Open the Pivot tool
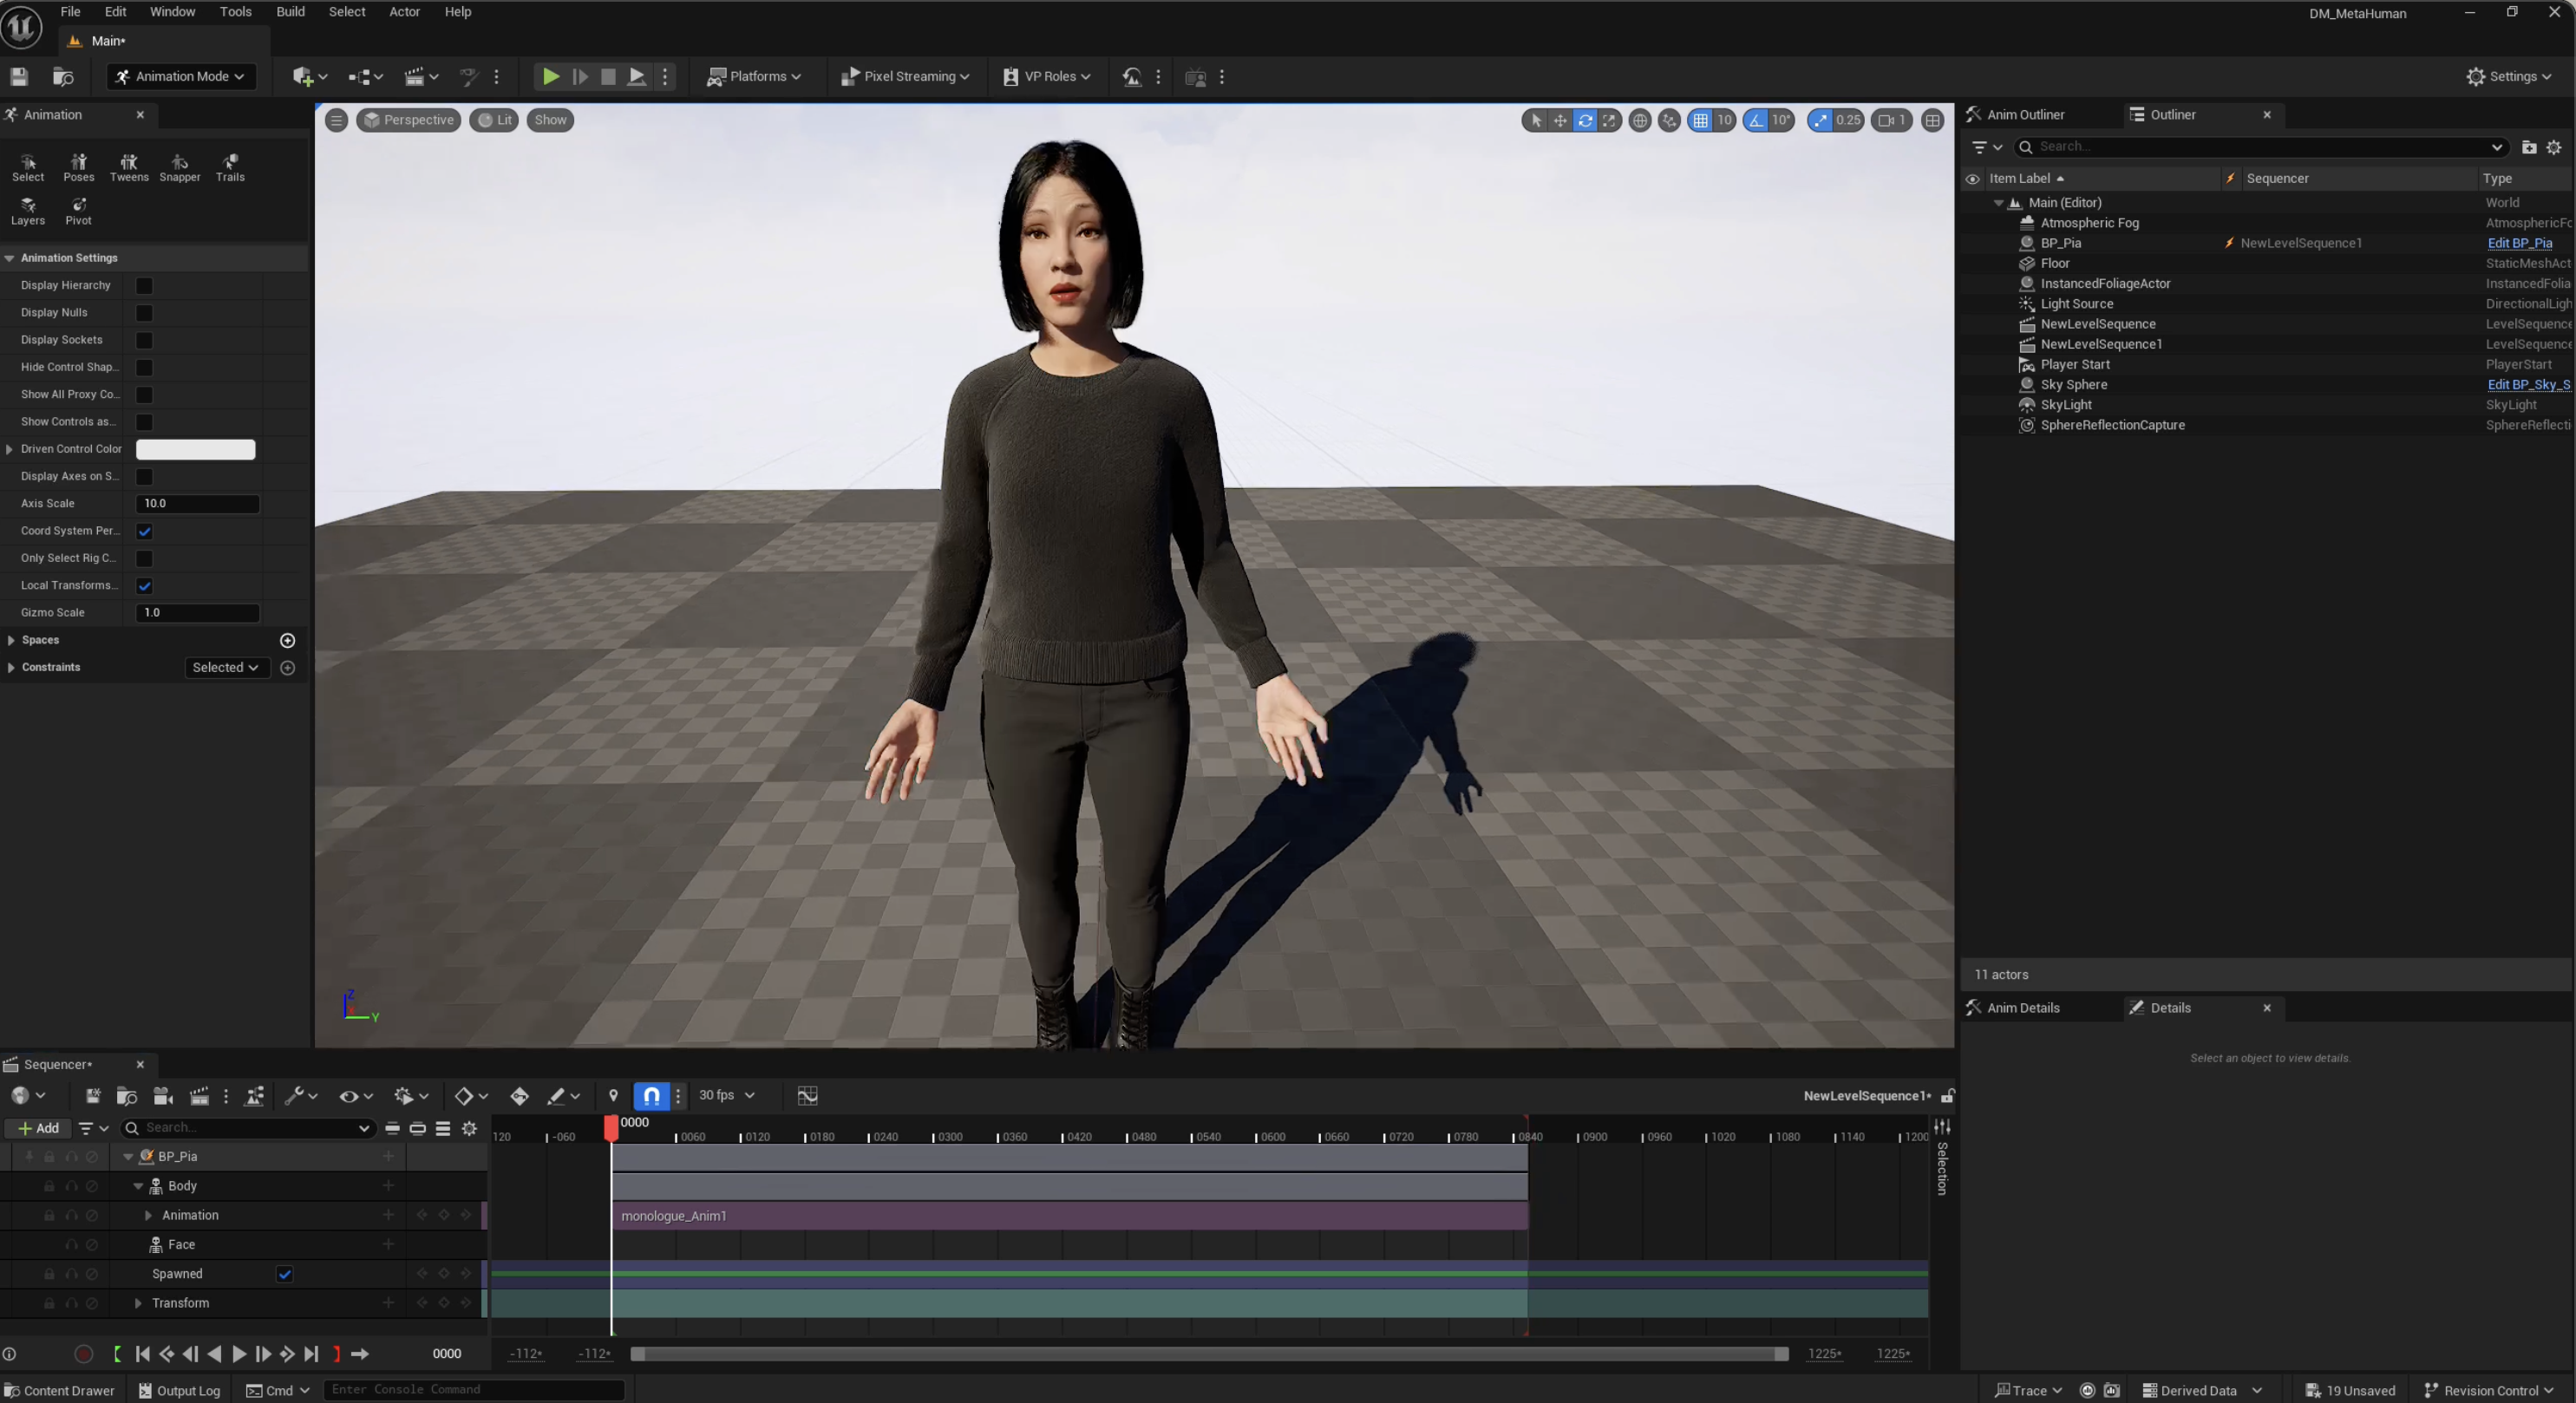Screen dimensions: 2576x1403 78,211
